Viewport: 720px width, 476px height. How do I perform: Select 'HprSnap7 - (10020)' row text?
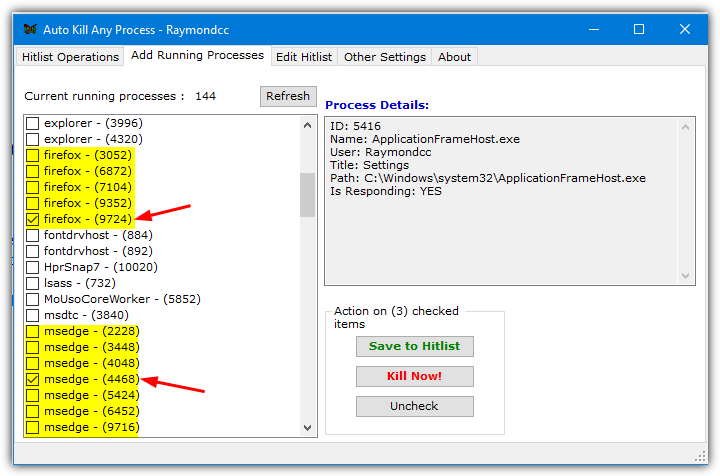point(101,267)
